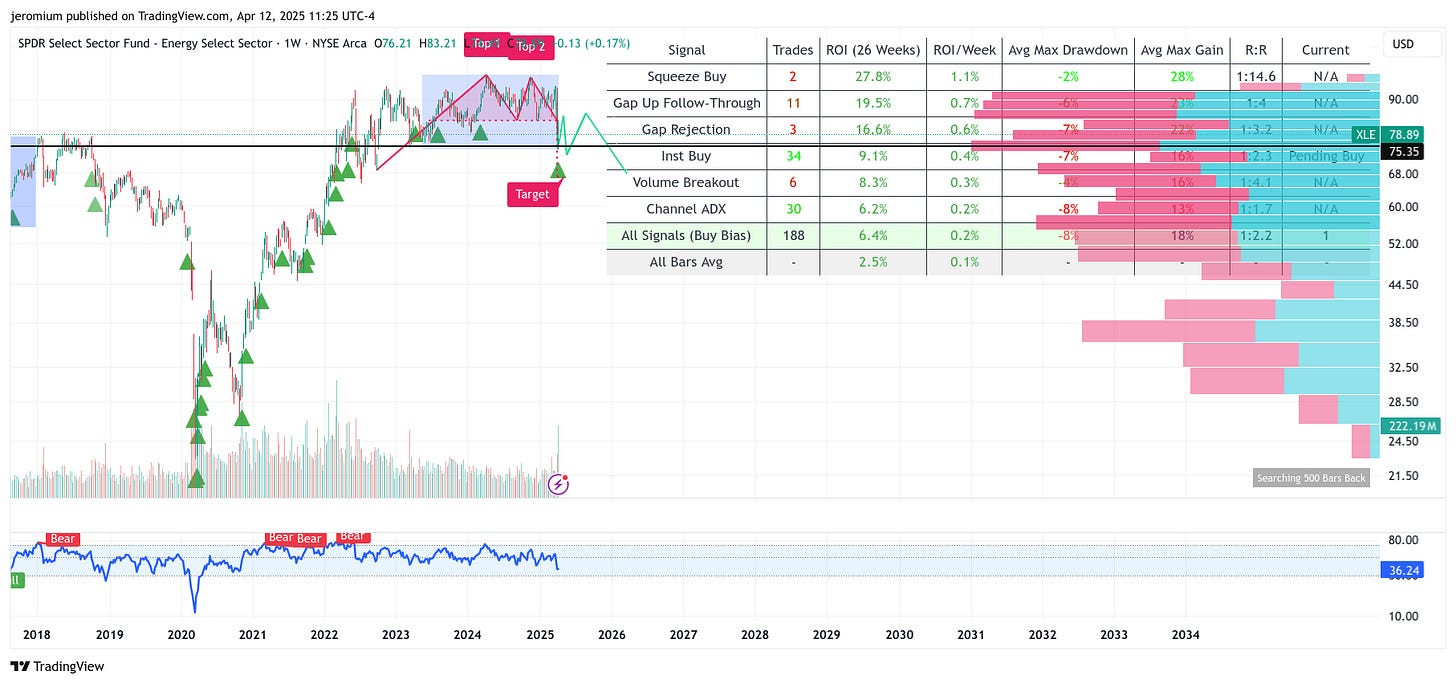This screenshot has height=684, width=1456.
Task: Click the 8.3% ROI value
Action: click(871, 182)
